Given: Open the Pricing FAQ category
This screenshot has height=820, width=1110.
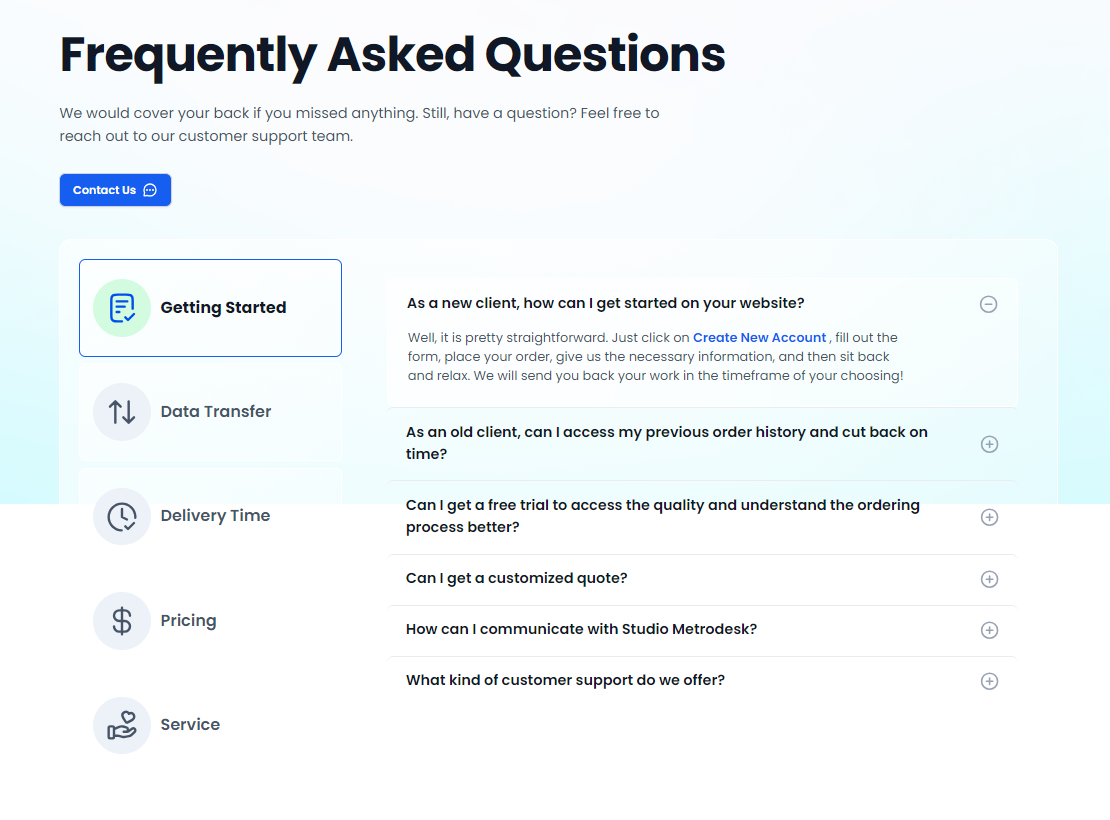Looking at the screenshot, I should (210, 620).
